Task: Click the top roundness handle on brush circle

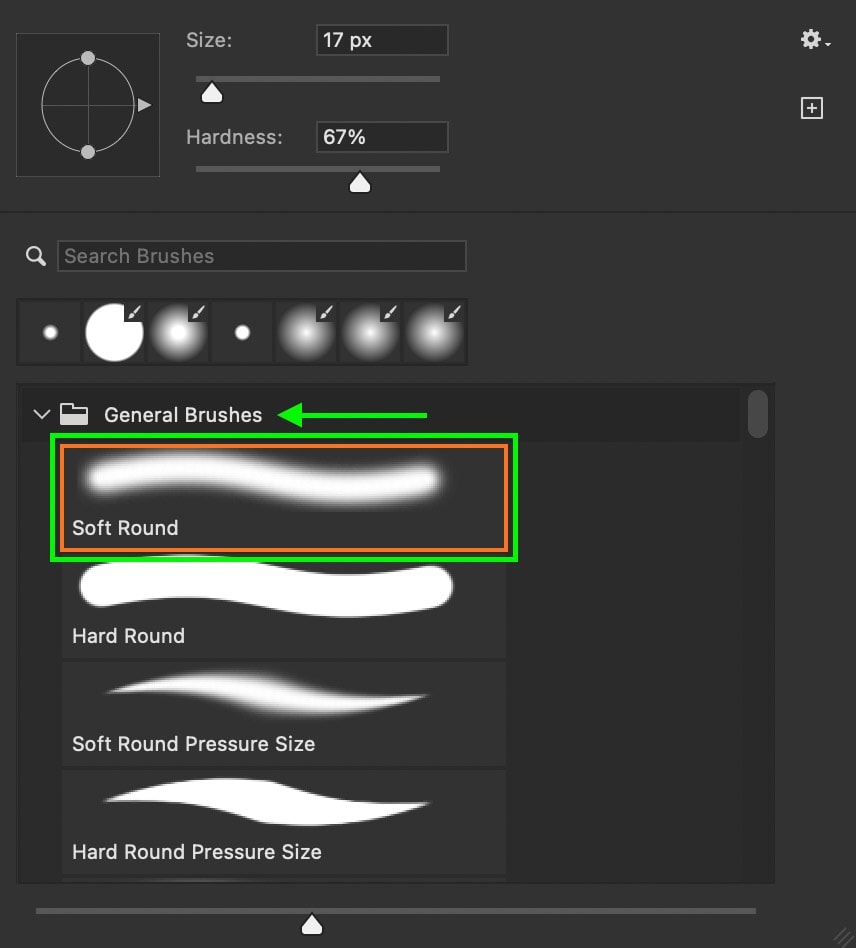Action: pyautogui.click(x=88, y=58)
